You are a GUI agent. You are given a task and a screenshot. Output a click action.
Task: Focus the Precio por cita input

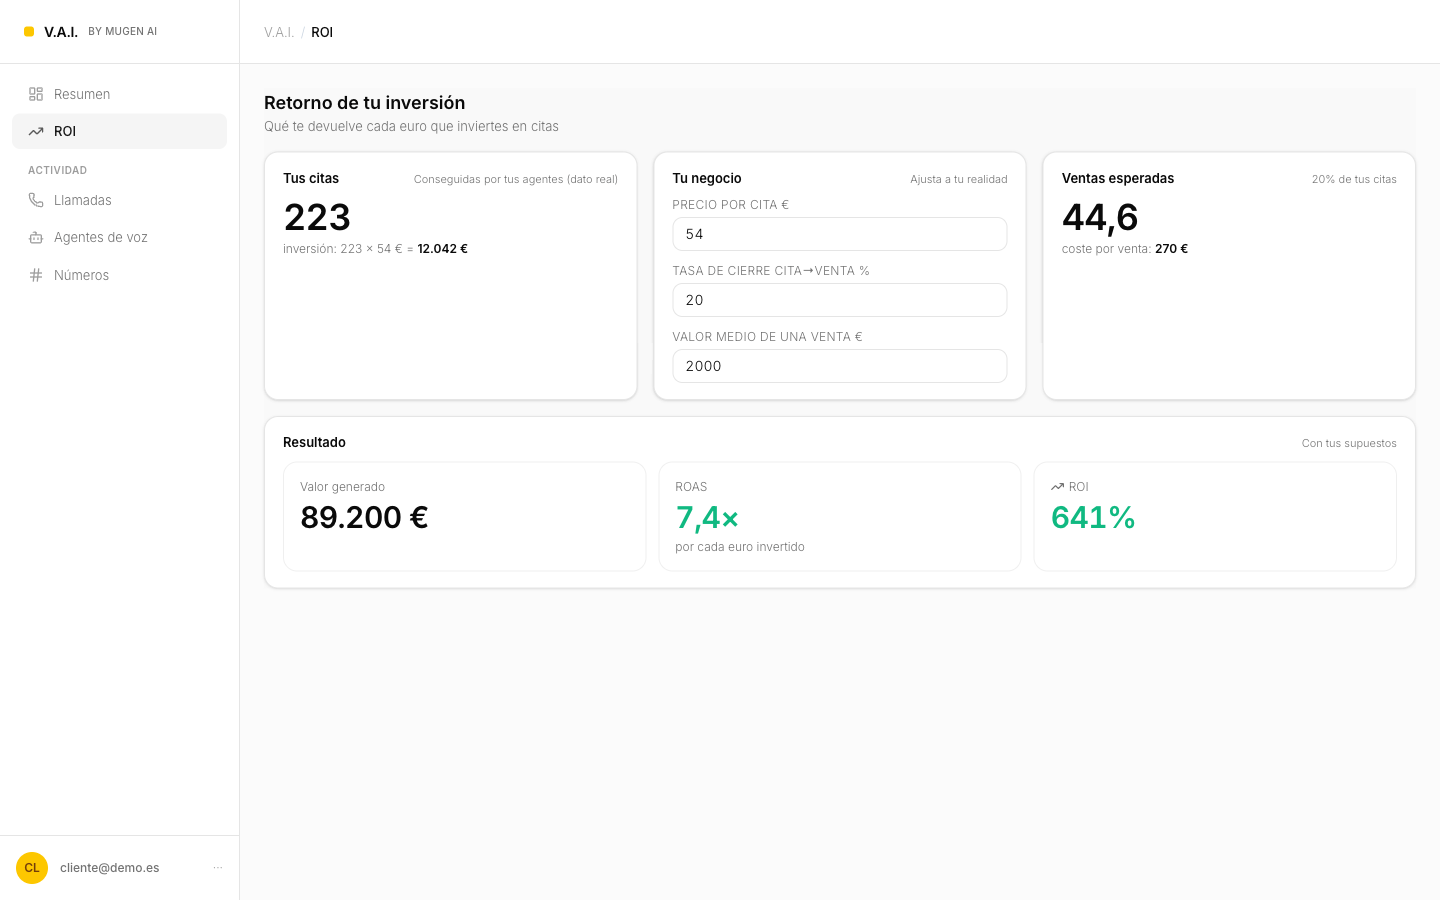click(840, 234)
